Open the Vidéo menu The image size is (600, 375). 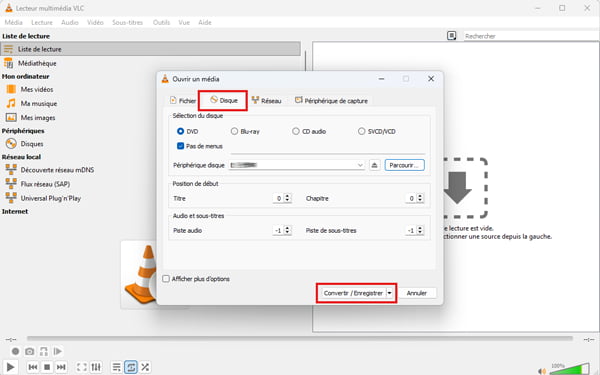coord(95,23)
